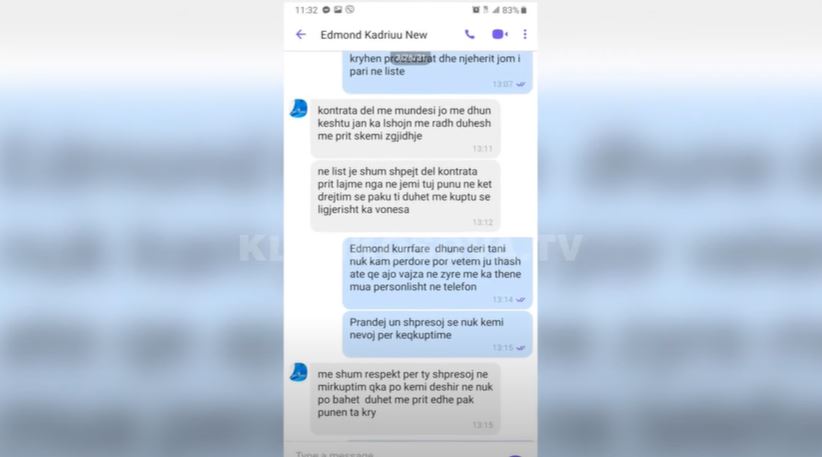
Task: Tap the back arrow in chat header
Action: [x=300, y=35]
